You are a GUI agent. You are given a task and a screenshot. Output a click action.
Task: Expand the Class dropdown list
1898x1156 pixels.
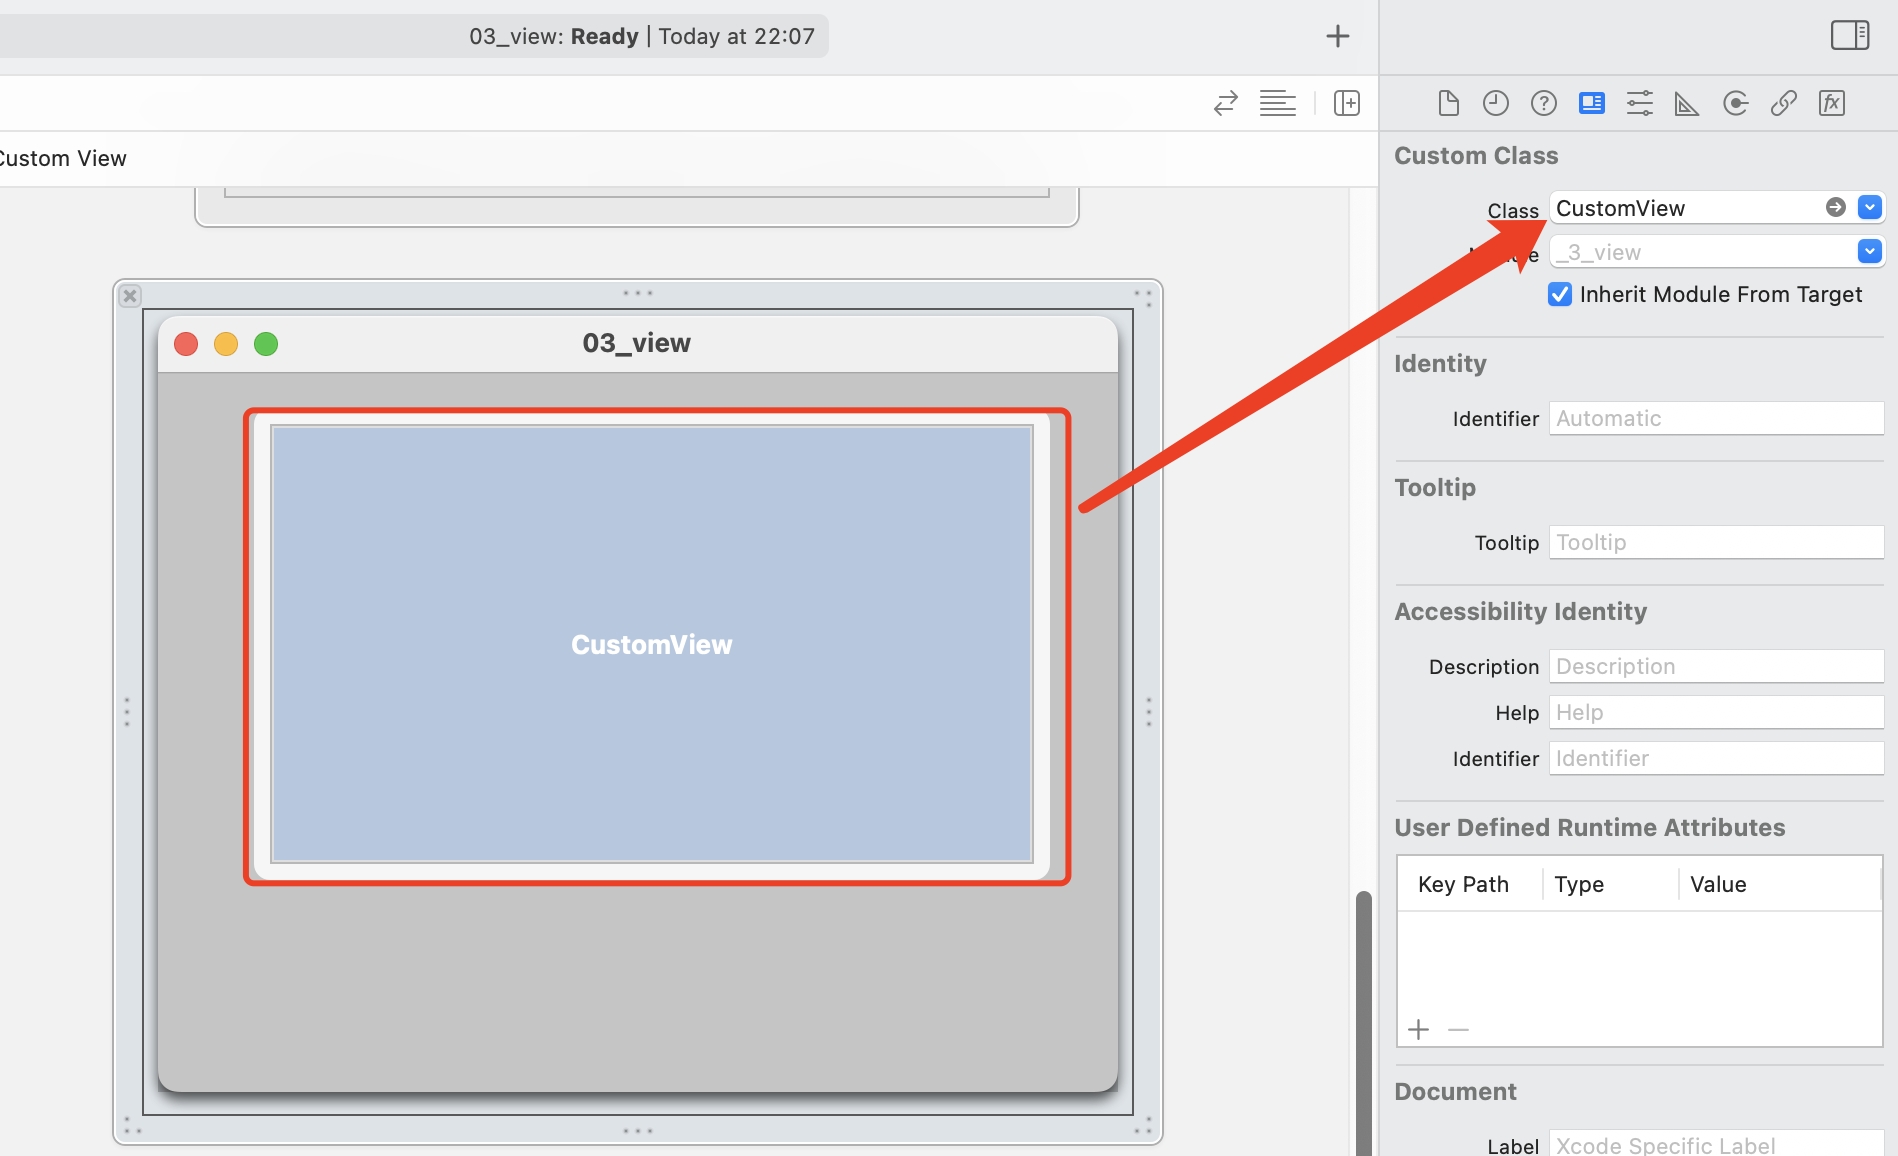coord(1870,207)
